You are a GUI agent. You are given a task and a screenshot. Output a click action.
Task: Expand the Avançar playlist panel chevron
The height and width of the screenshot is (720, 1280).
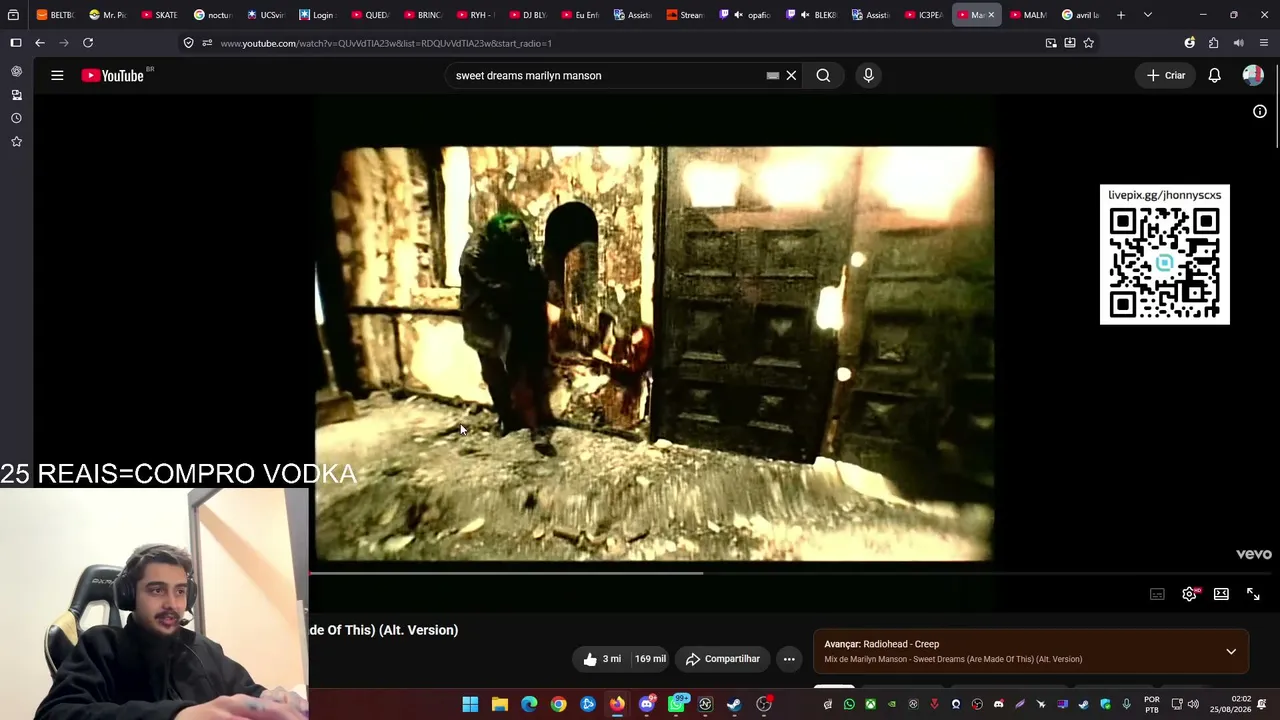click(x=1231, y=651)
